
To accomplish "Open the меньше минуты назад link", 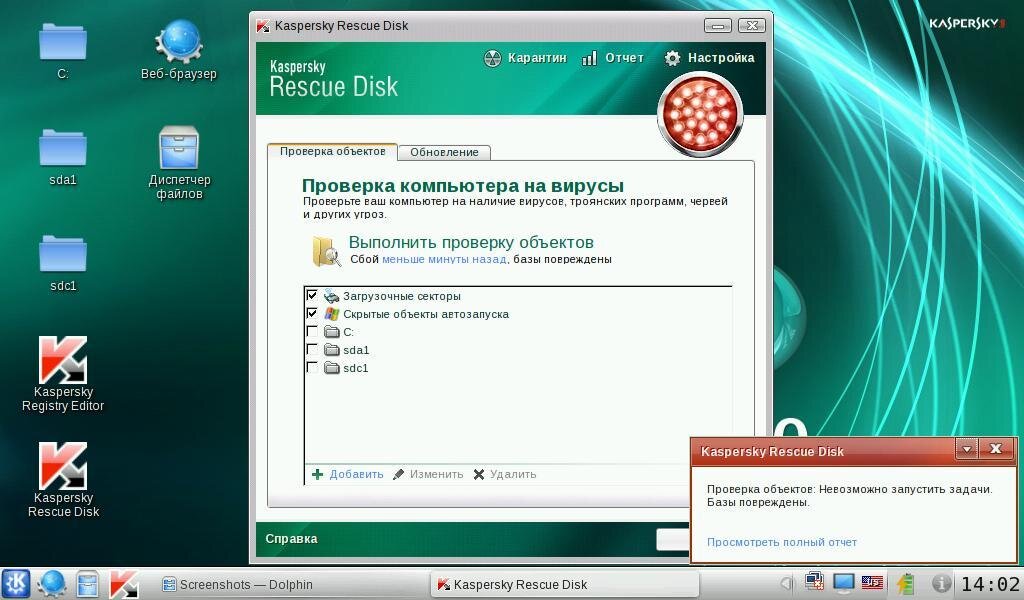I will 444,259.
